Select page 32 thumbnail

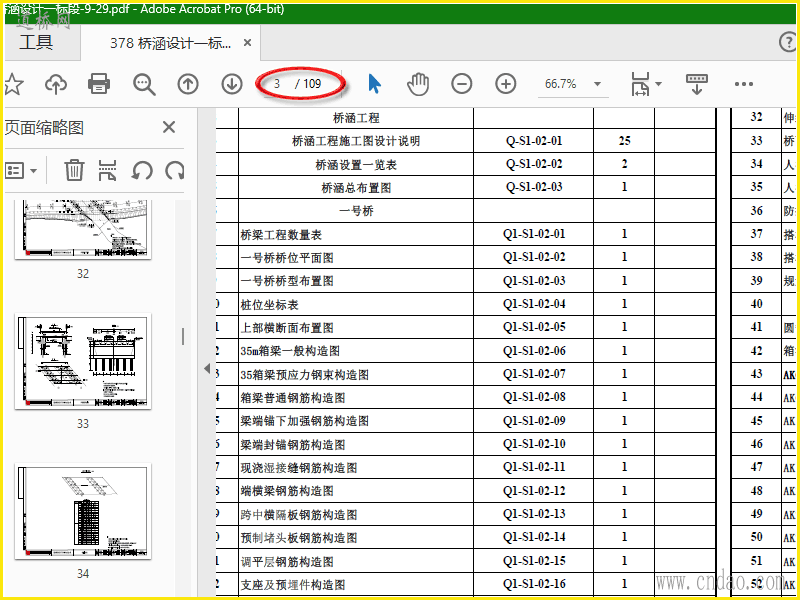(83, 230)
